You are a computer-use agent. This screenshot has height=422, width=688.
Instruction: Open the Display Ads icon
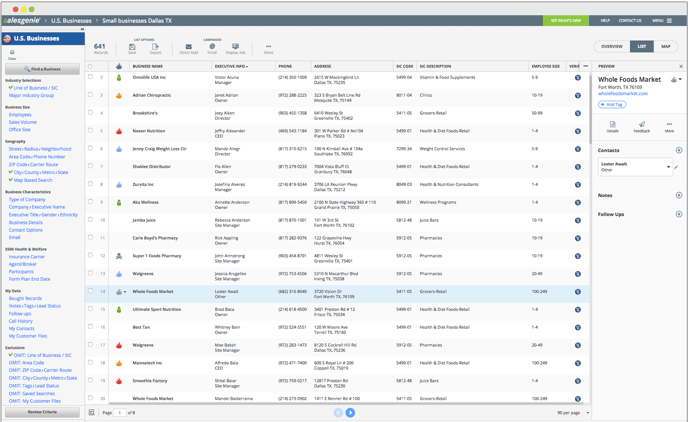(236, 46)
